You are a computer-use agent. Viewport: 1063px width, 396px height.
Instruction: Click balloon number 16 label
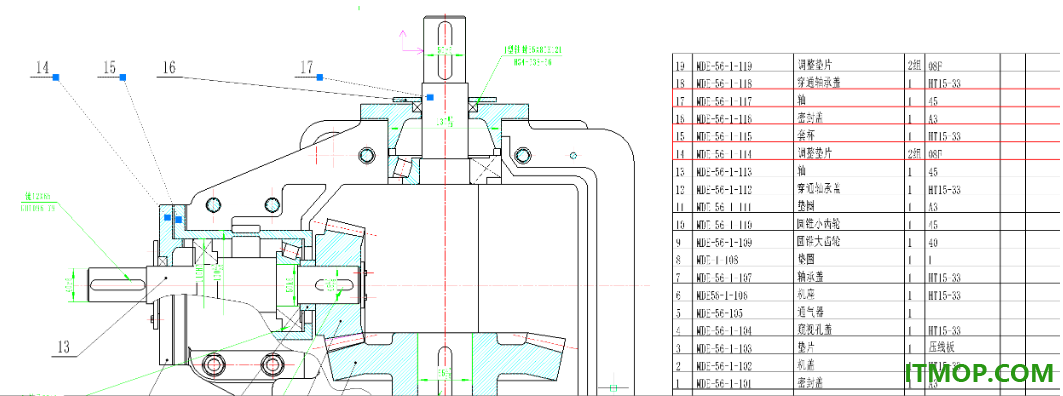pos(168,67)
